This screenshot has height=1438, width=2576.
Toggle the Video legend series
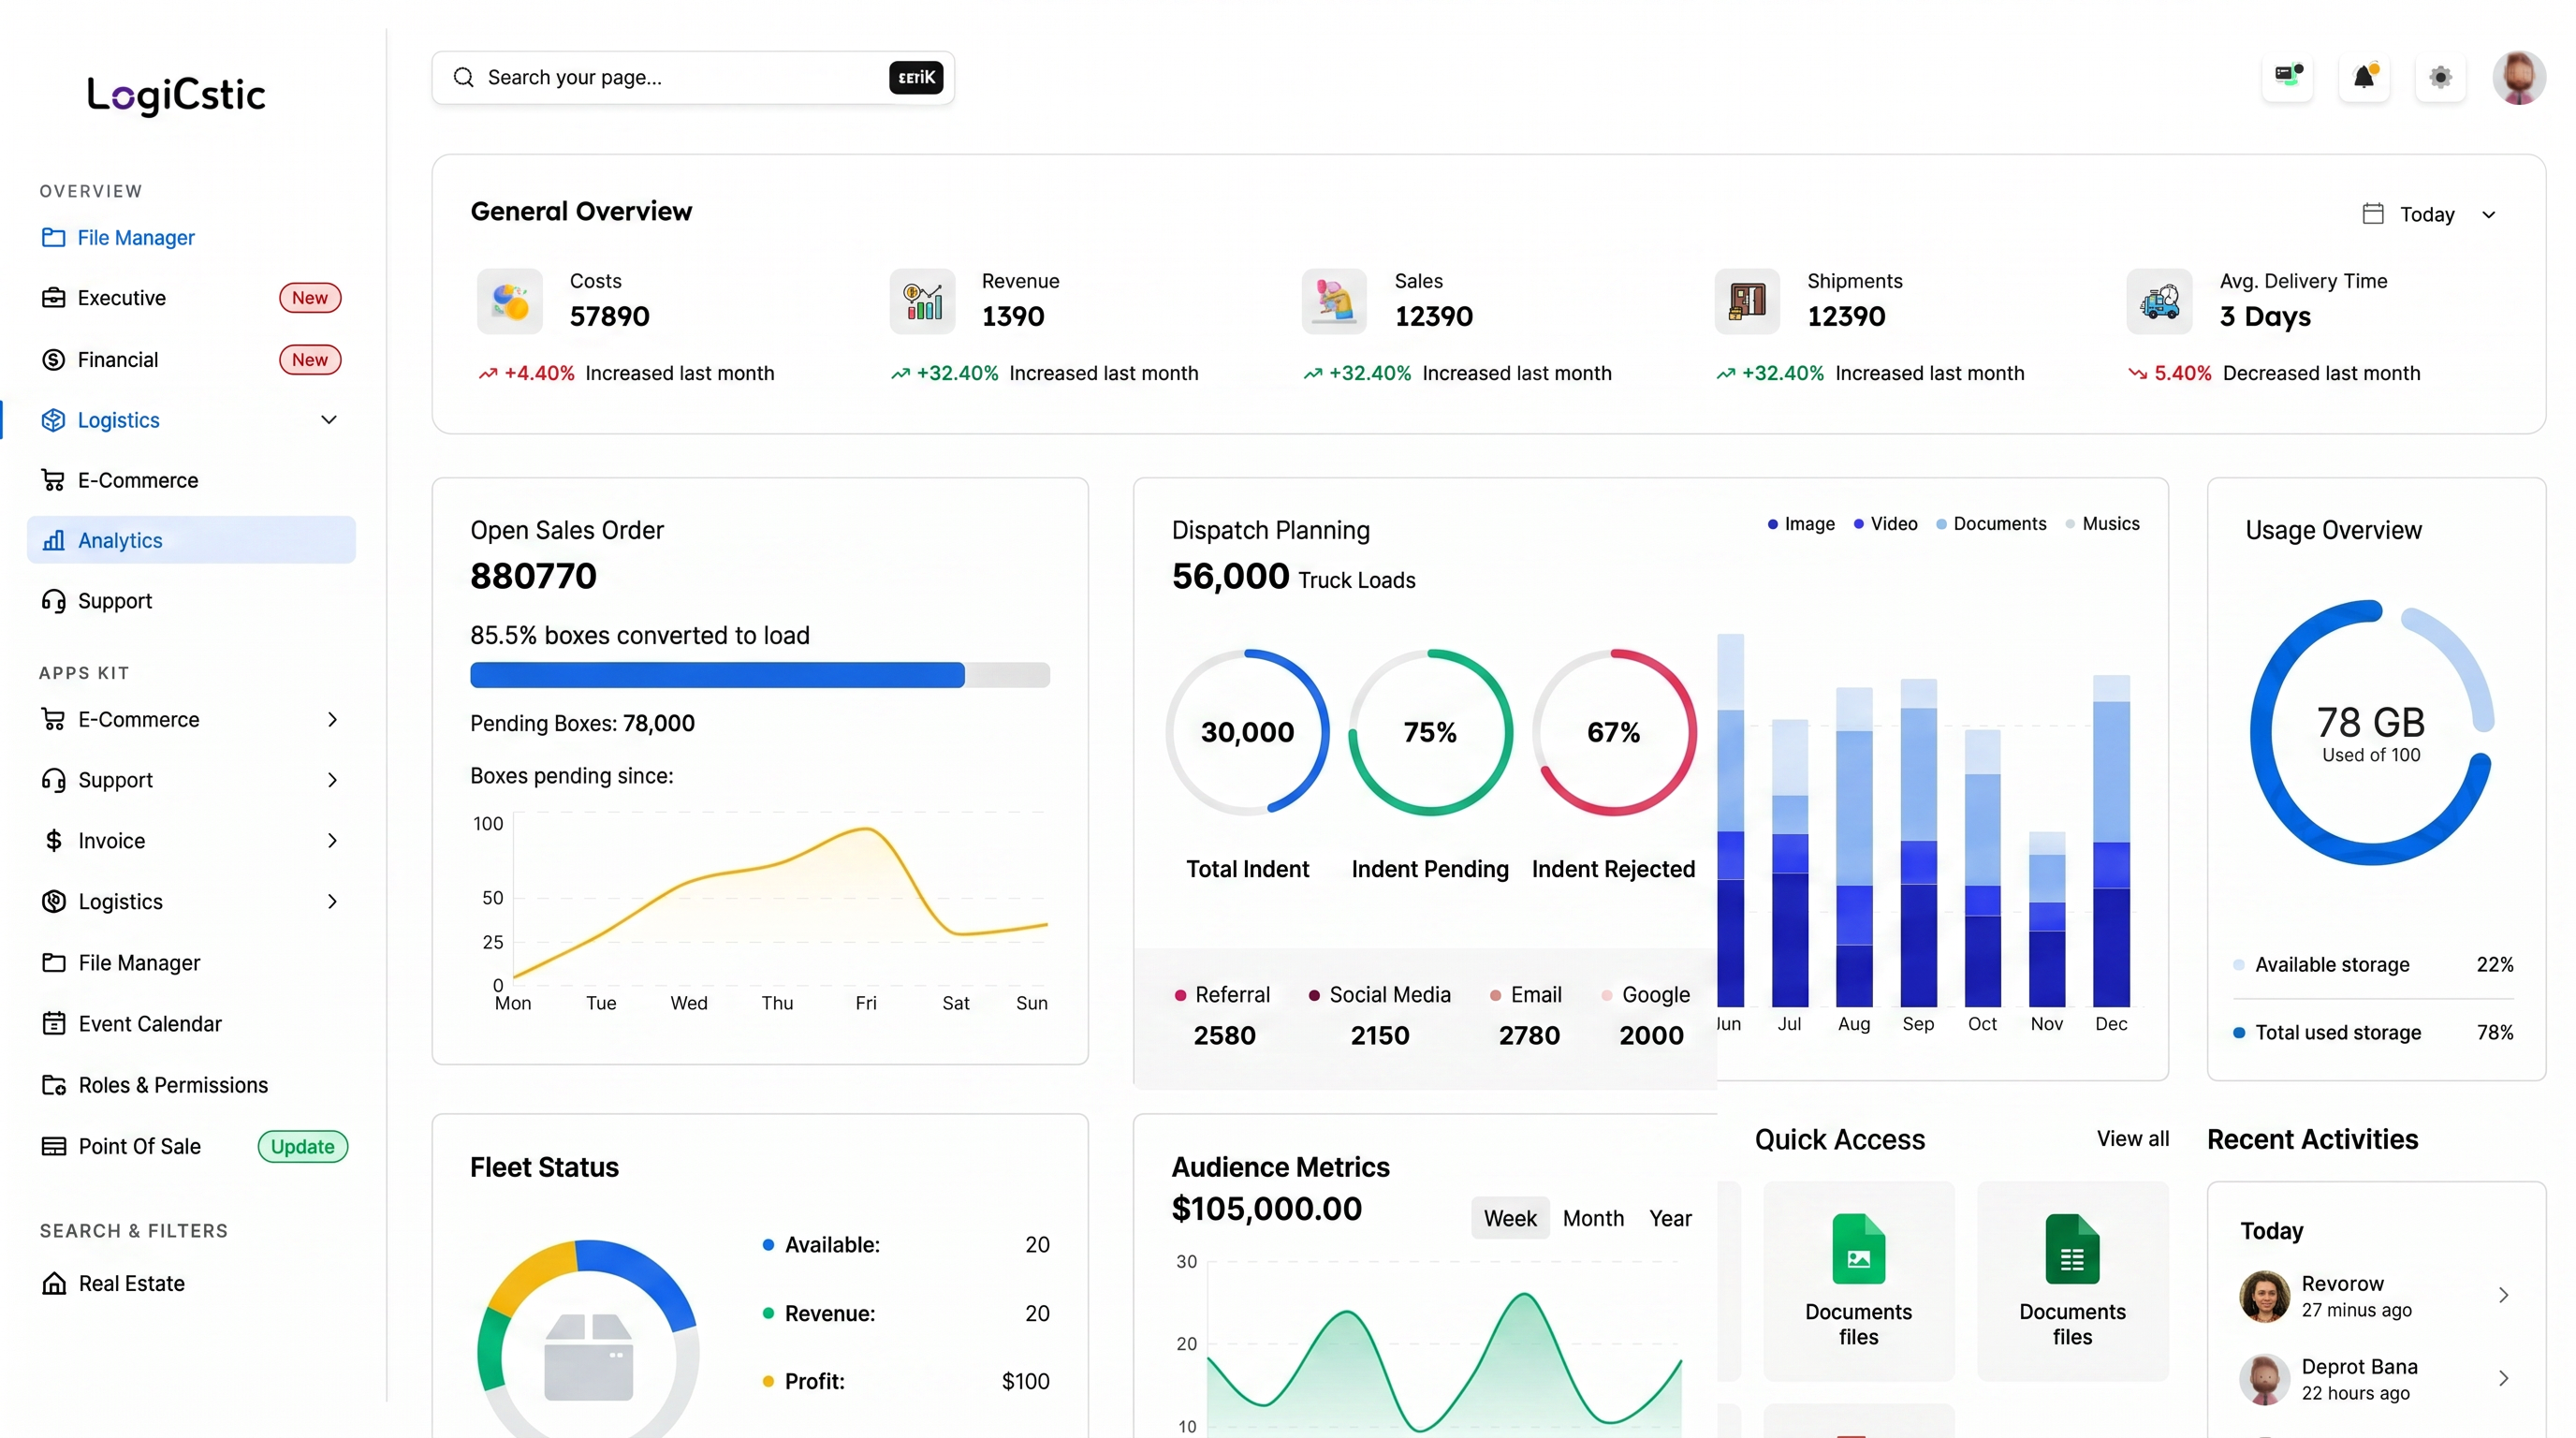click(1885, 523)
